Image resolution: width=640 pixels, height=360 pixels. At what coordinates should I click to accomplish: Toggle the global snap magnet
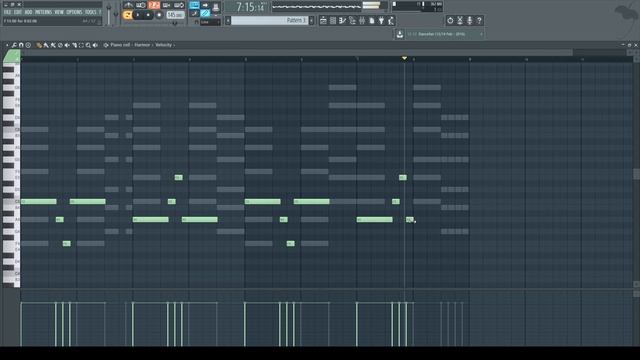(x=197, y=22)
